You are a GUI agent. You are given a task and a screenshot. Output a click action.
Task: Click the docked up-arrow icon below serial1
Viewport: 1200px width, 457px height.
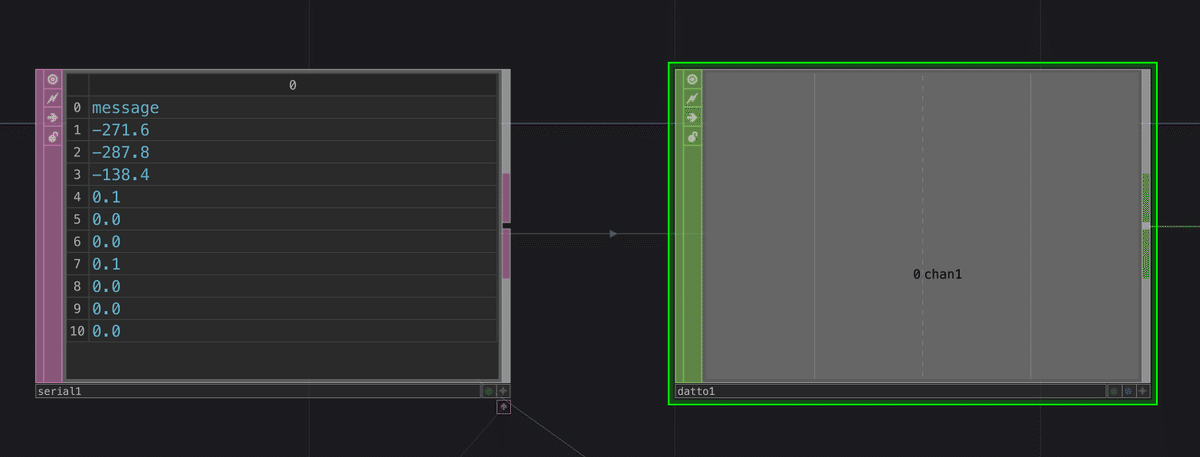503,407
